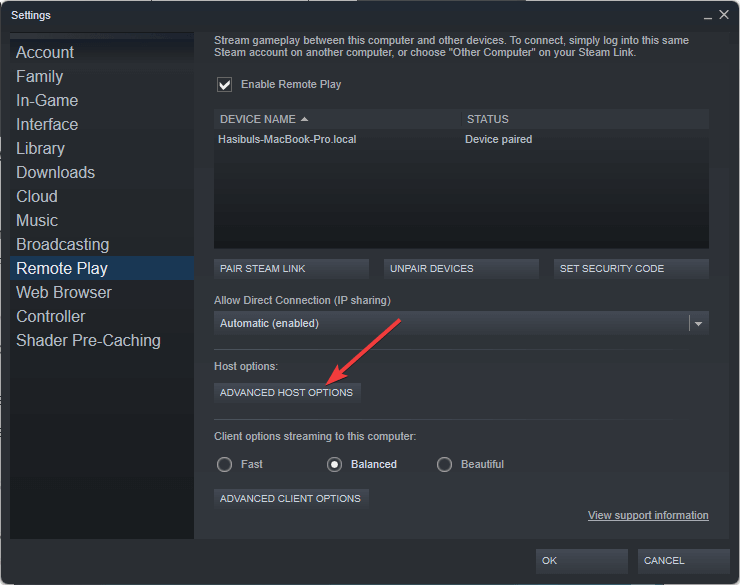Click Cancel to discard changes
This screenshot has width=740, height=585.
pos(683,561)
